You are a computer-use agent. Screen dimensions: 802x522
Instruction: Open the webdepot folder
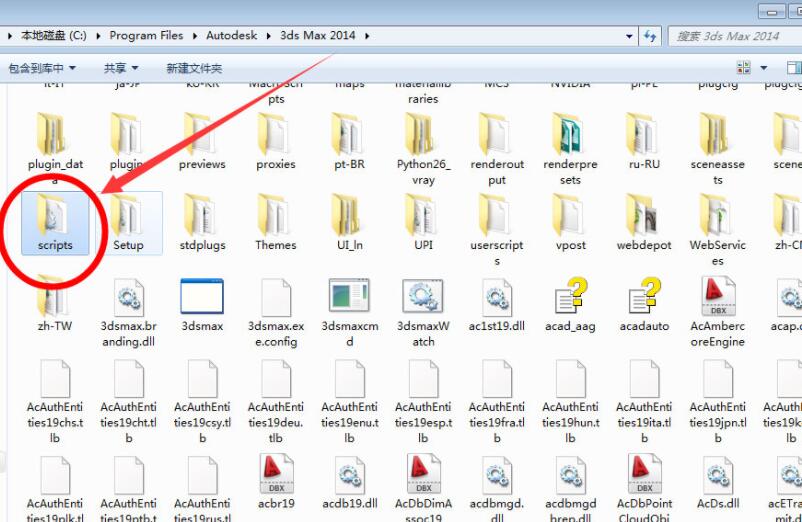tap(644, 220)
